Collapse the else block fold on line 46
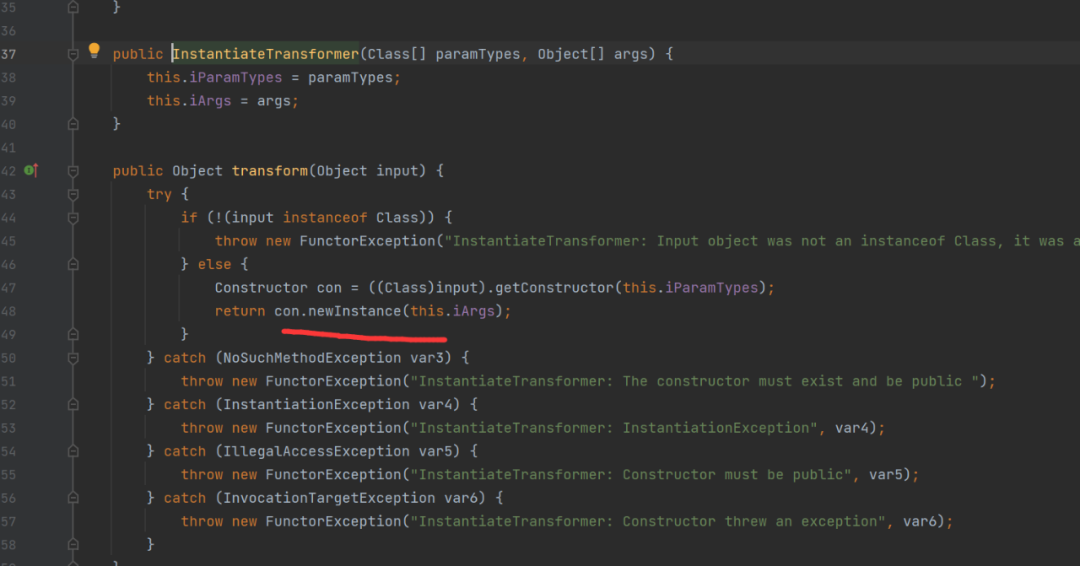The width and height of the screenshot is (1080, 566). (x=73, y=264)
